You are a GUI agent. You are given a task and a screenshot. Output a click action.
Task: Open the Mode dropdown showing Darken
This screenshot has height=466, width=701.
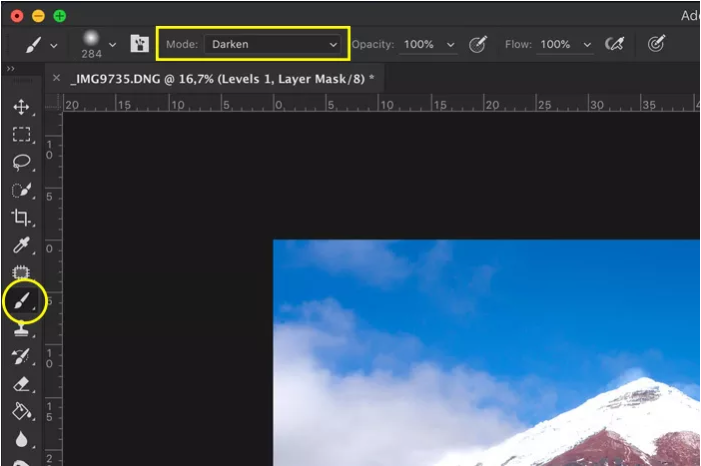274,44
